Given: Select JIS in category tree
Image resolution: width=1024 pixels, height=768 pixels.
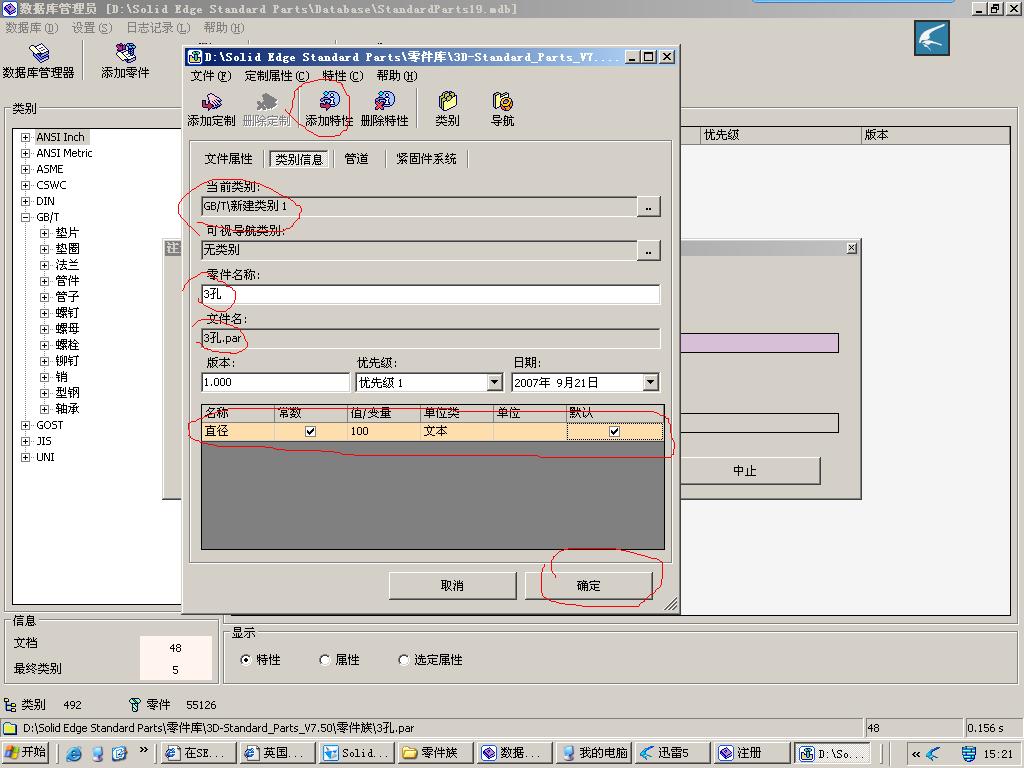Looking at the screenshot, I should (x=44, y=441).
